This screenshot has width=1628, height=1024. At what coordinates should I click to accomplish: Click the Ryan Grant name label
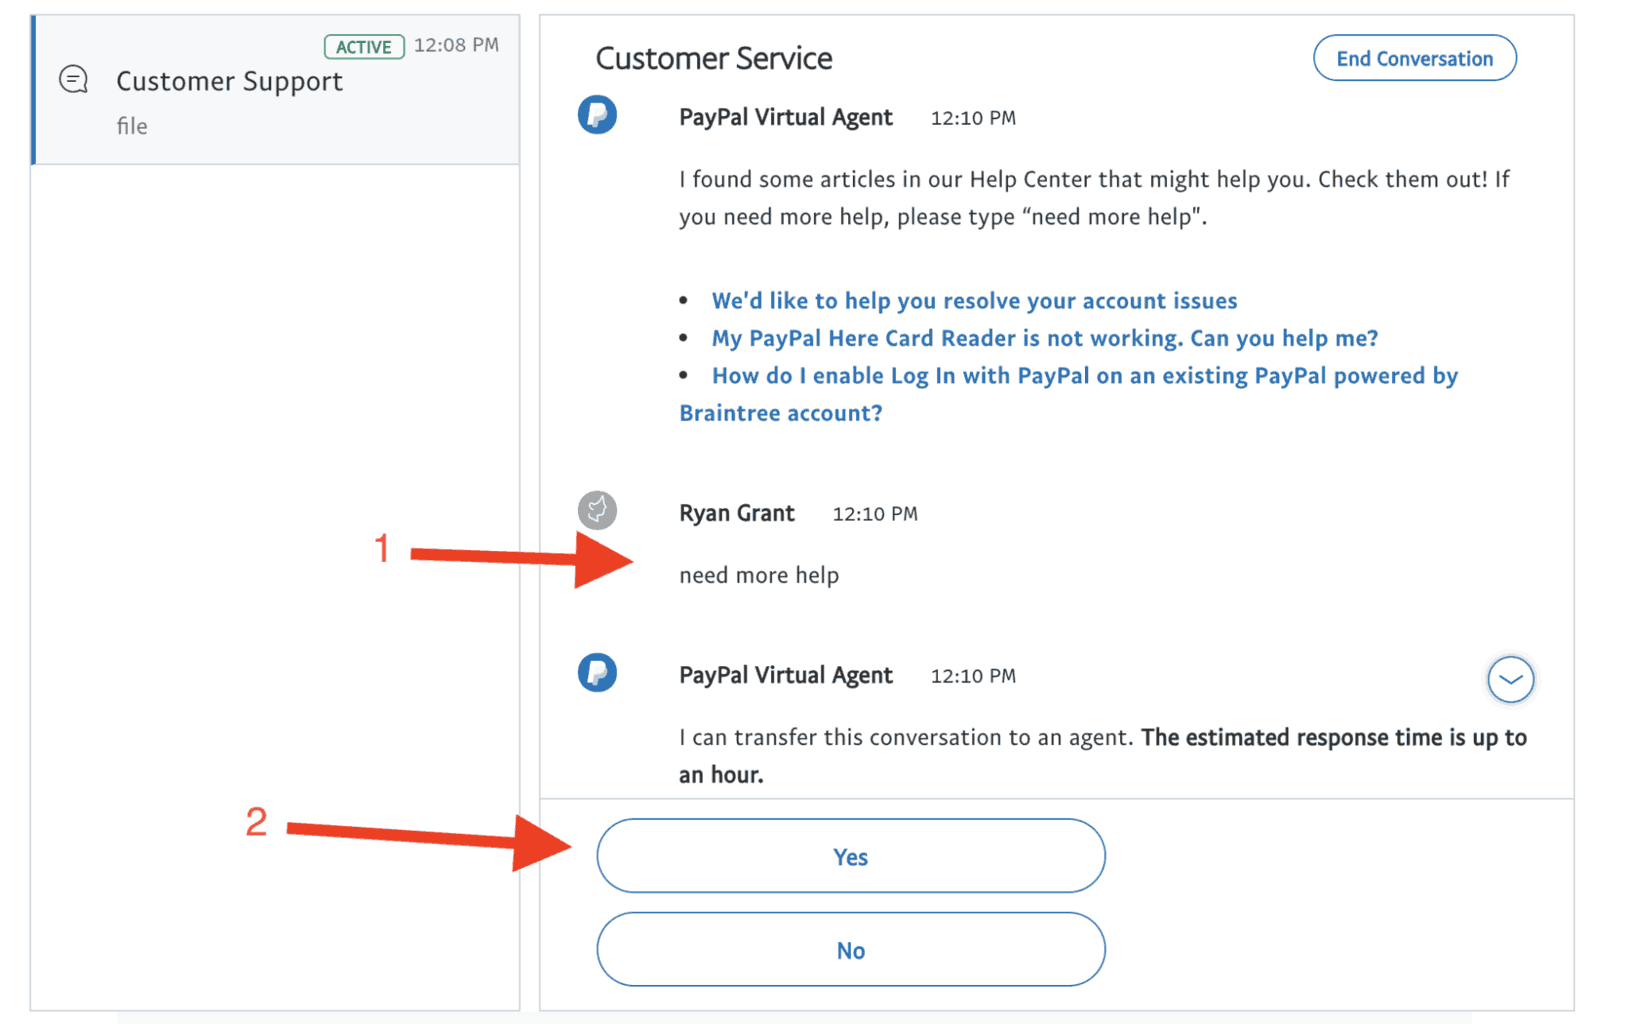pyautogui.click(x=737, y=512)
